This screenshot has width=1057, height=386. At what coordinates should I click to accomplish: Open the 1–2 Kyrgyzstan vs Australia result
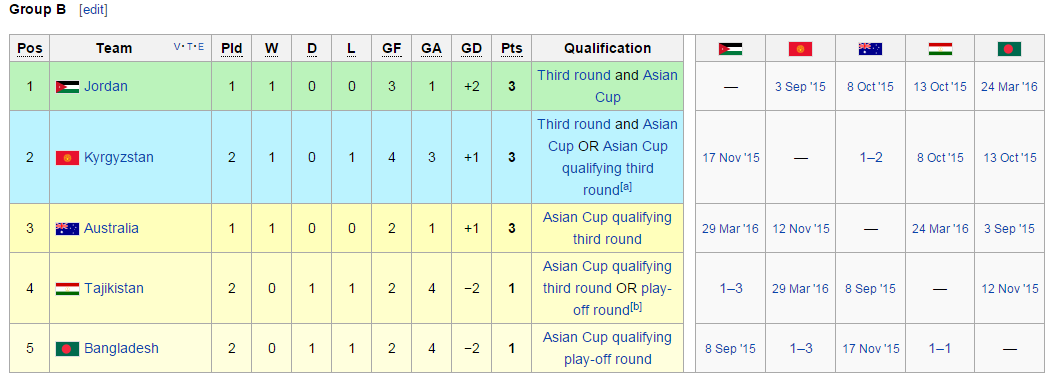[x=870, y=158]
